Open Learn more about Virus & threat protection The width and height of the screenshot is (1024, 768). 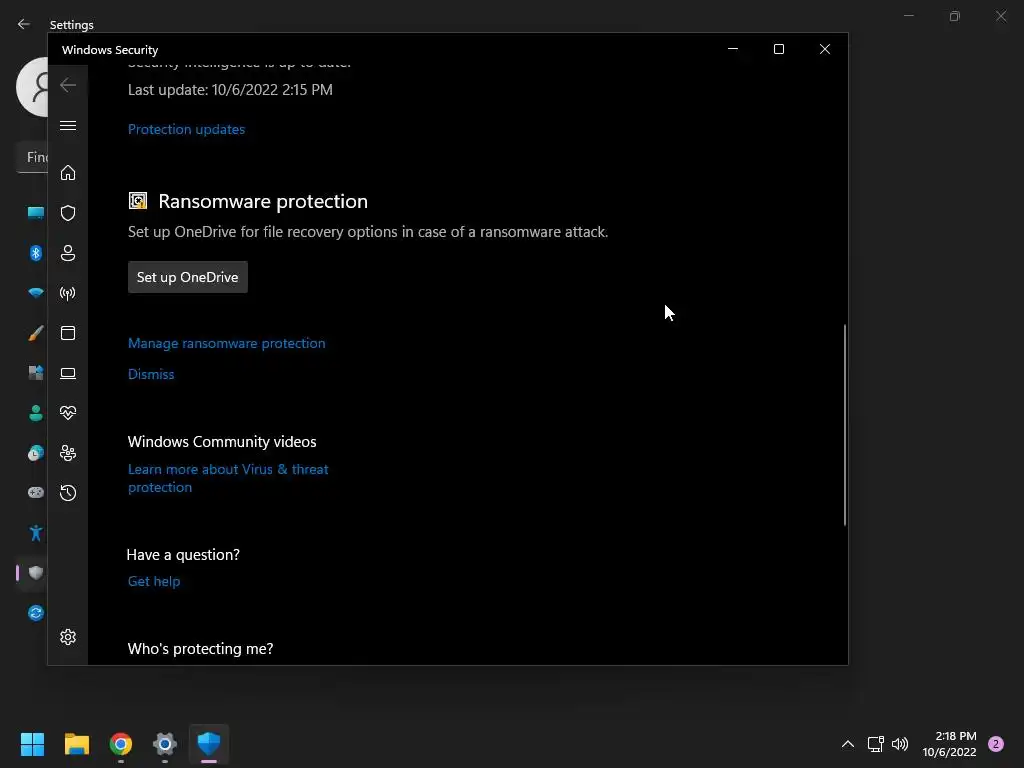(x=228, y=478)
